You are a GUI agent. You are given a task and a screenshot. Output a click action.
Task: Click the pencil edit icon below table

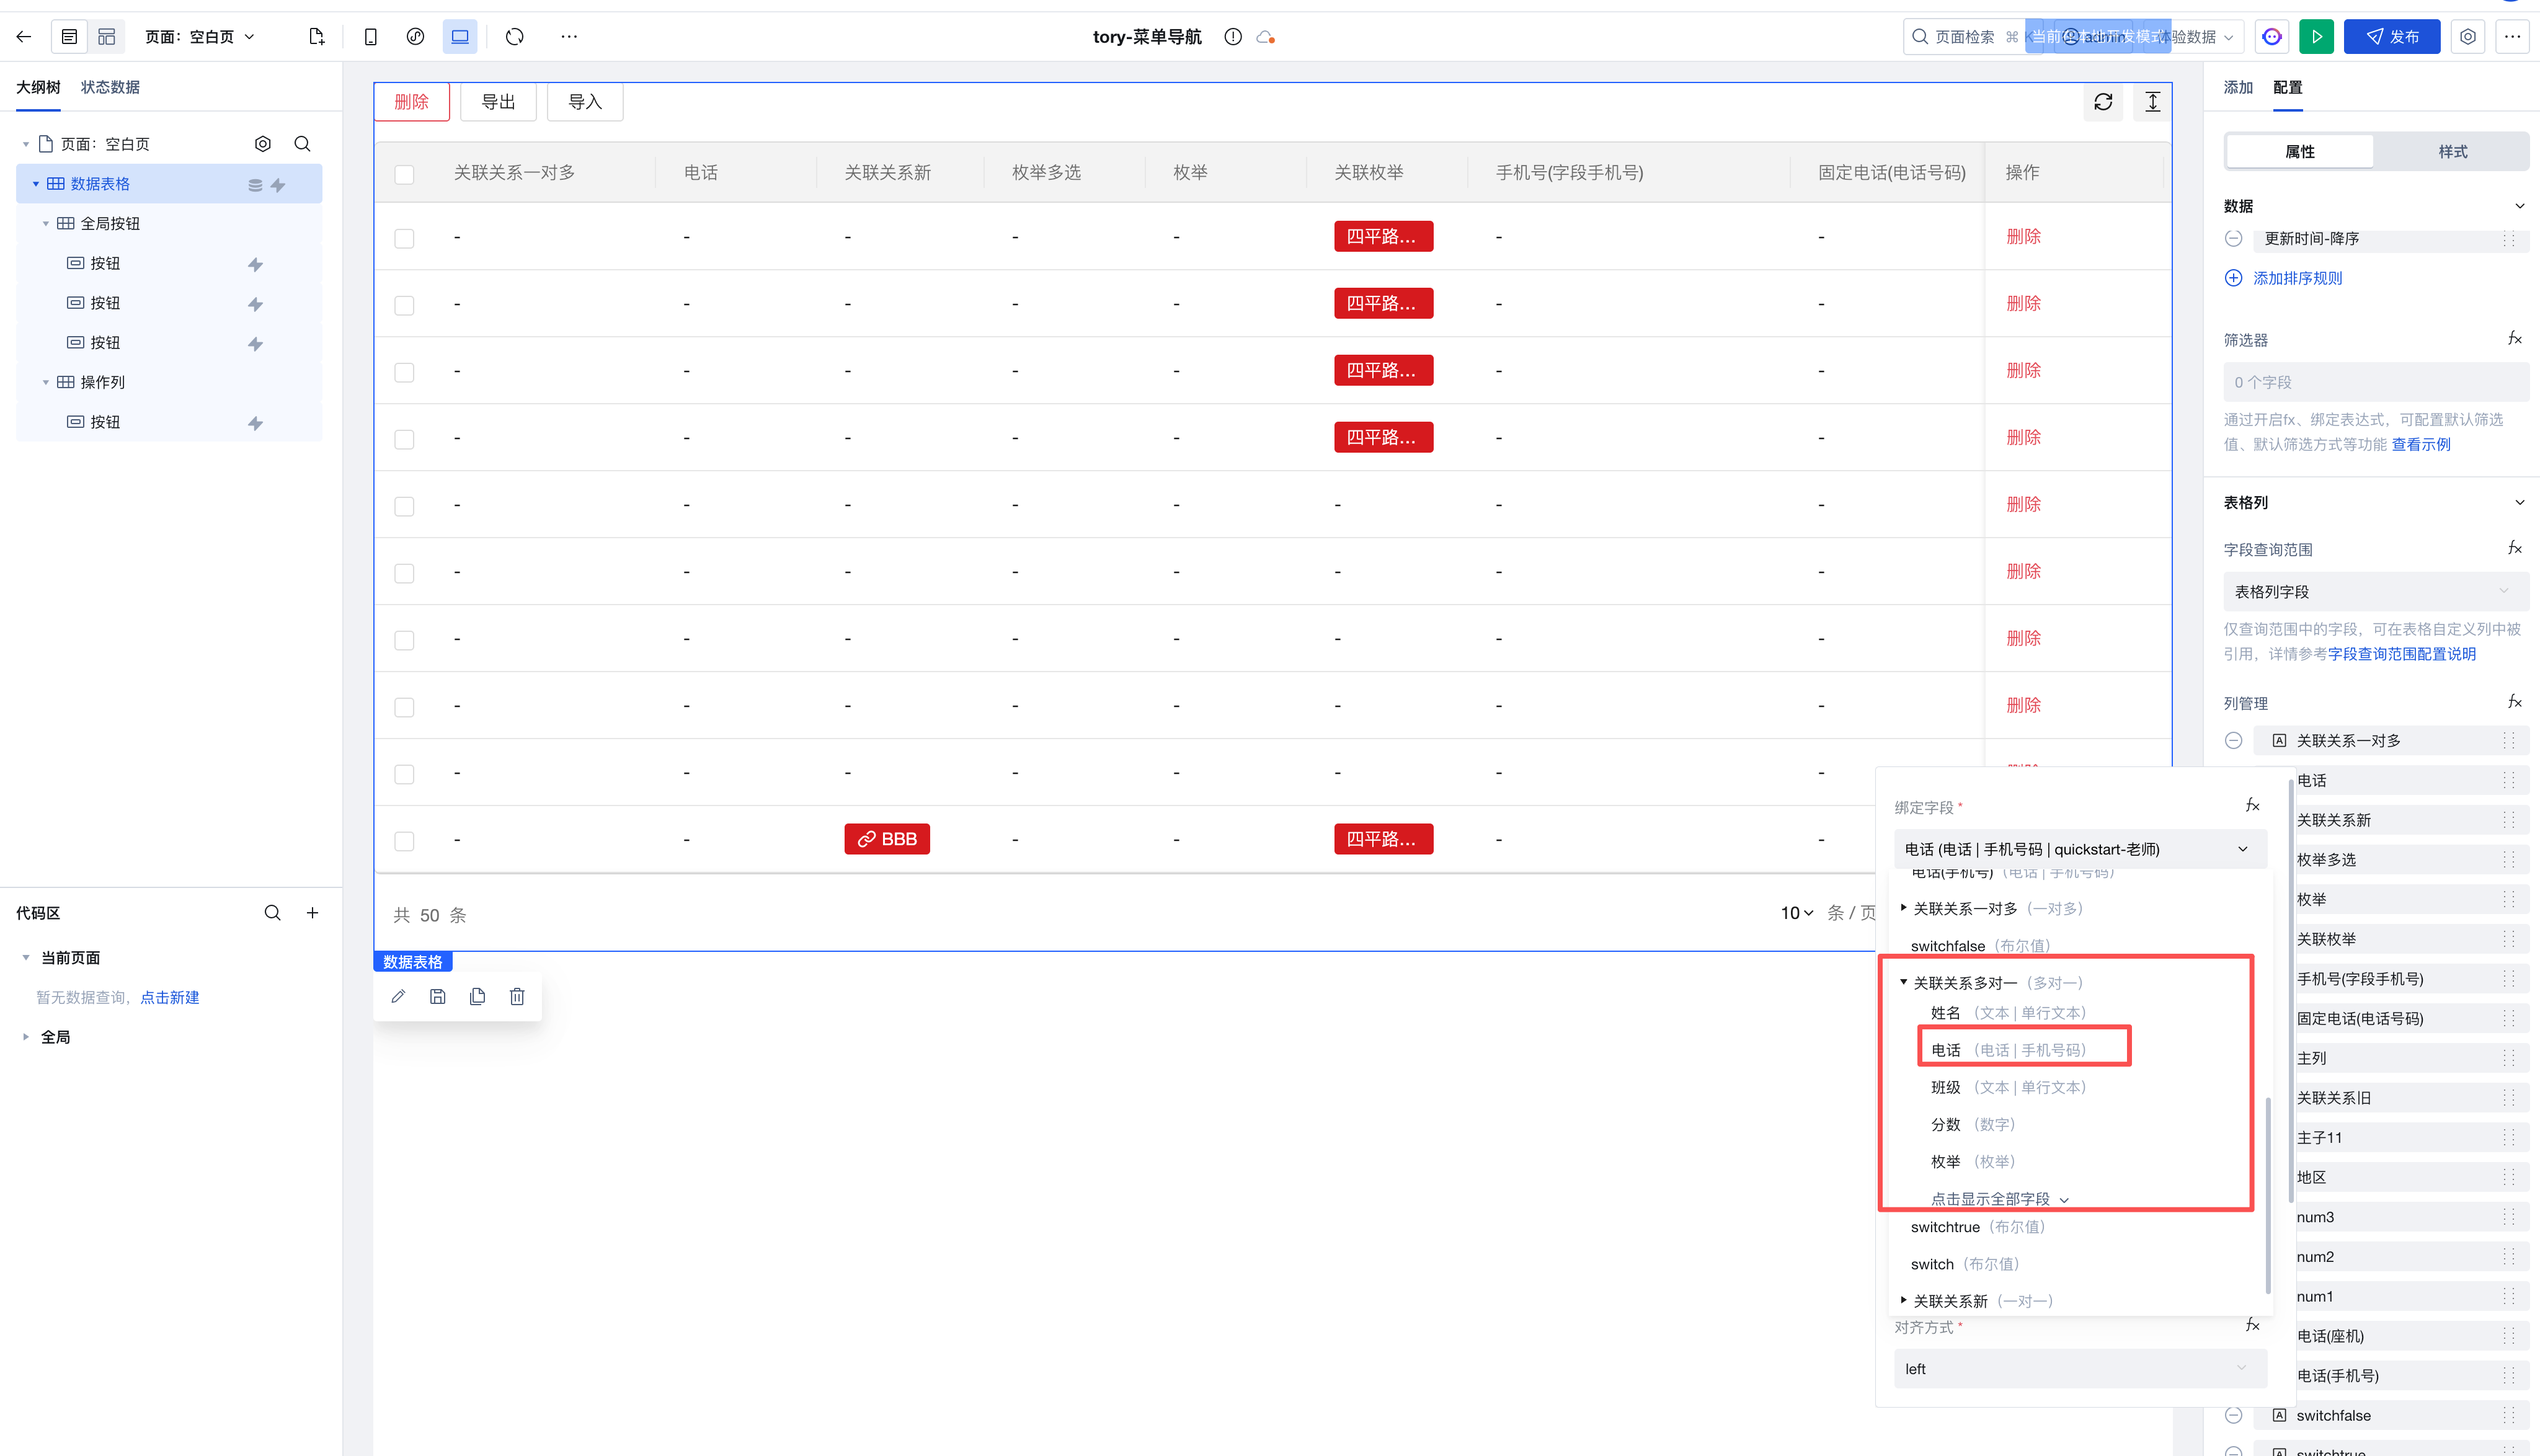398,997
